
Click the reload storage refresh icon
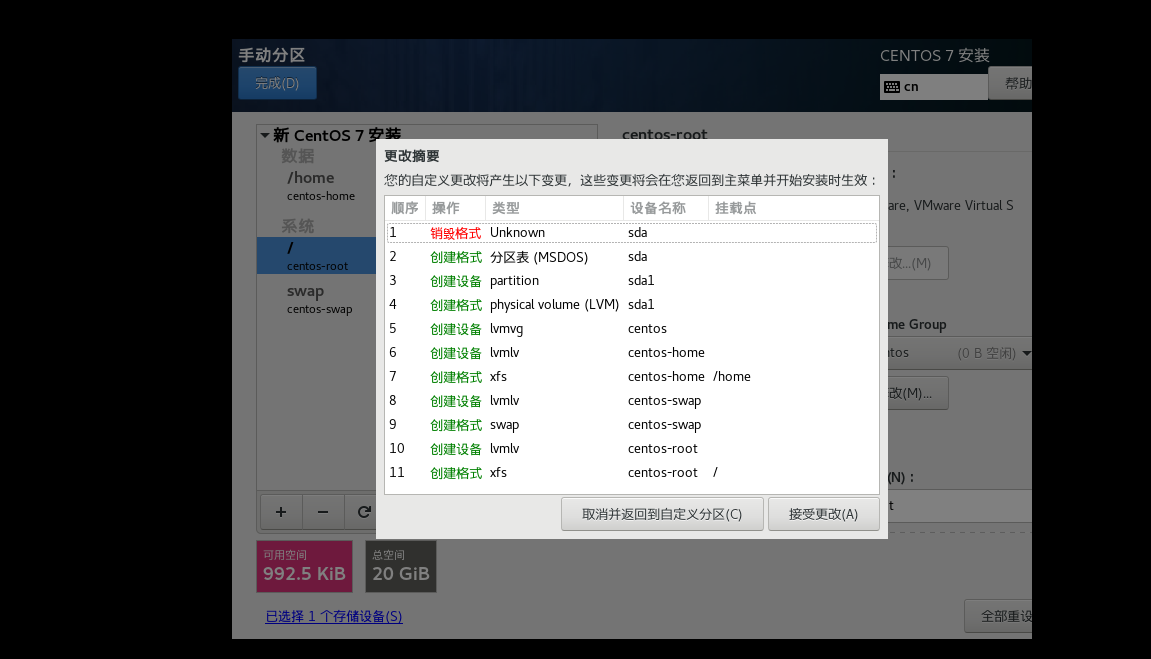point(363,512)
